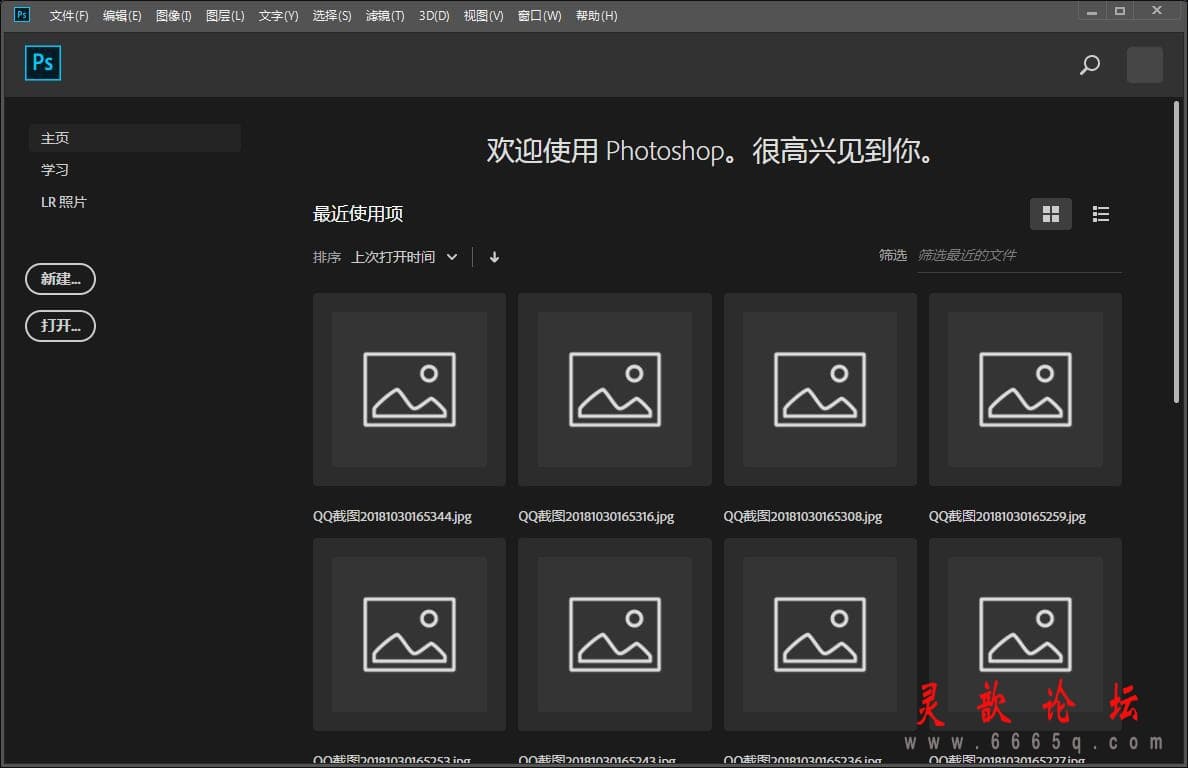Open thumbnail for QQ截图20181030165259.jpg
1188x768 pixels.
coord(1025,389)
